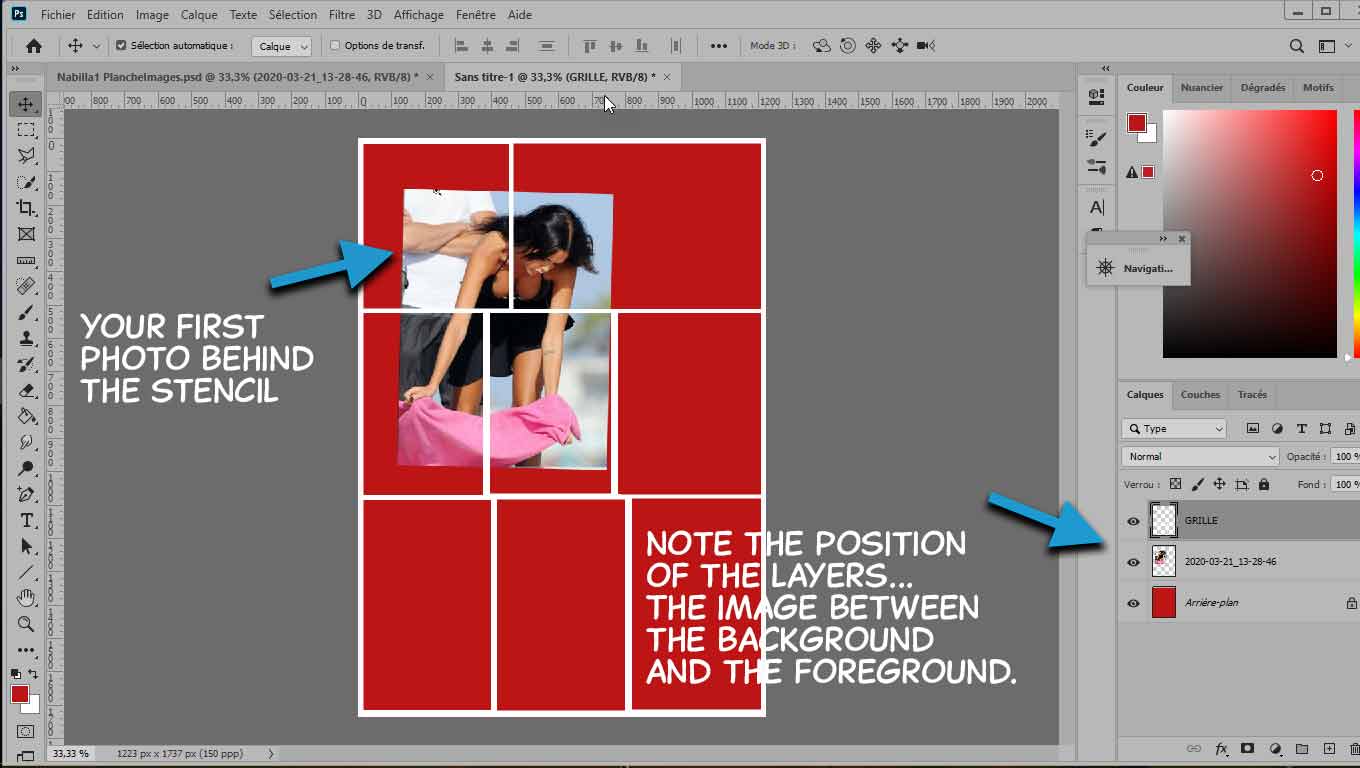1360x768 pixels.
Task: Select the History Brush tool
Action: [x=26, y=364]
